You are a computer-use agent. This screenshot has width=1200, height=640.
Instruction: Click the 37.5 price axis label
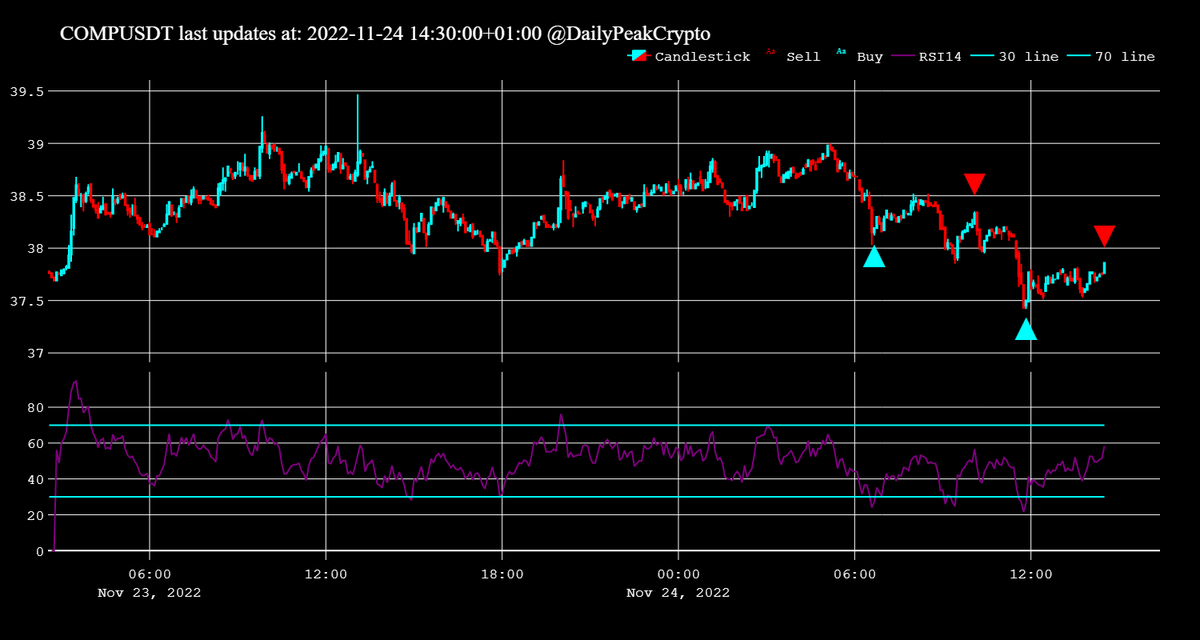click(26, 301)
